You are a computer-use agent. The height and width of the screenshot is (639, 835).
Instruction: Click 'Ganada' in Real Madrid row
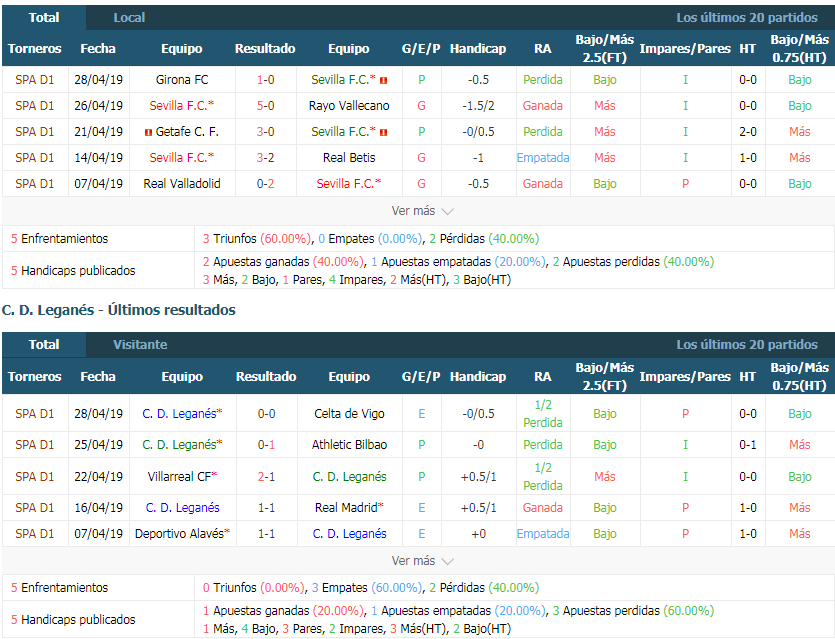(543, 507)
